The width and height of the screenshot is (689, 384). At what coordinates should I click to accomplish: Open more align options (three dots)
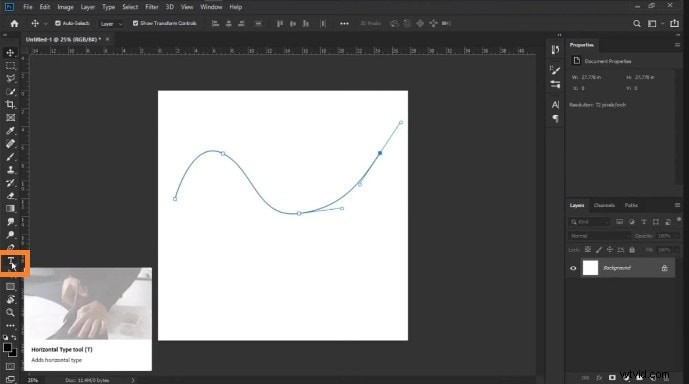click(x=344, y=24)
